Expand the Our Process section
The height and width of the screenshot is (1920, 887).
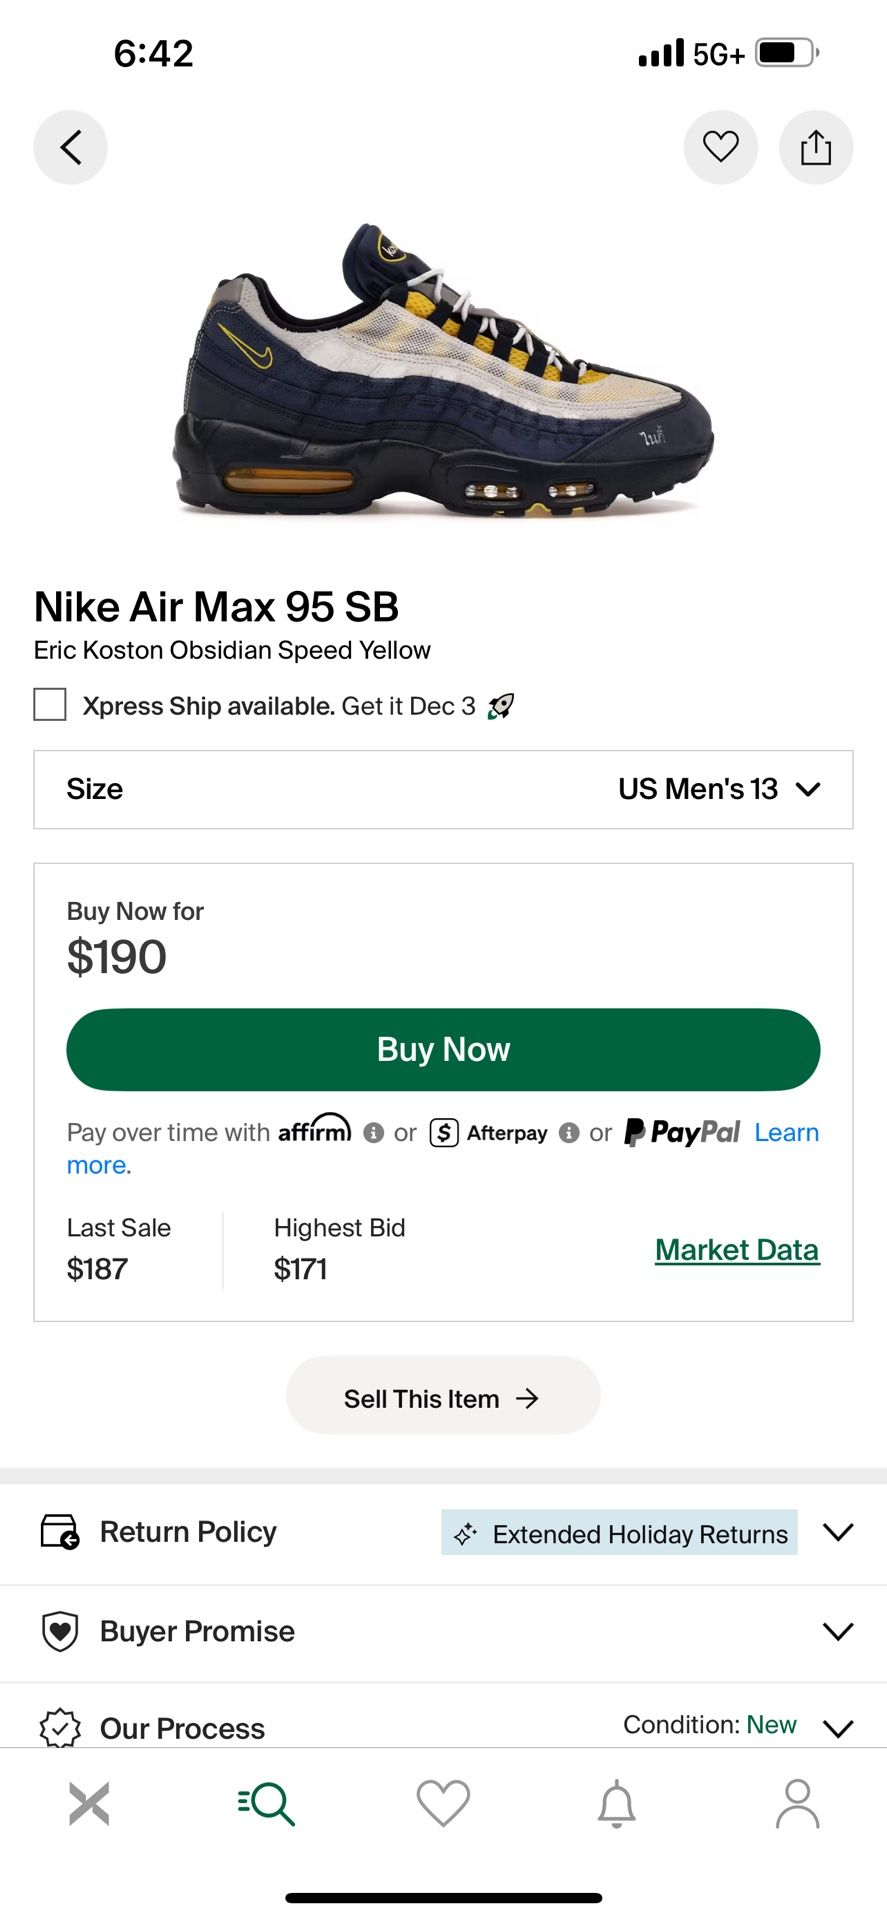click(837, 1727)
